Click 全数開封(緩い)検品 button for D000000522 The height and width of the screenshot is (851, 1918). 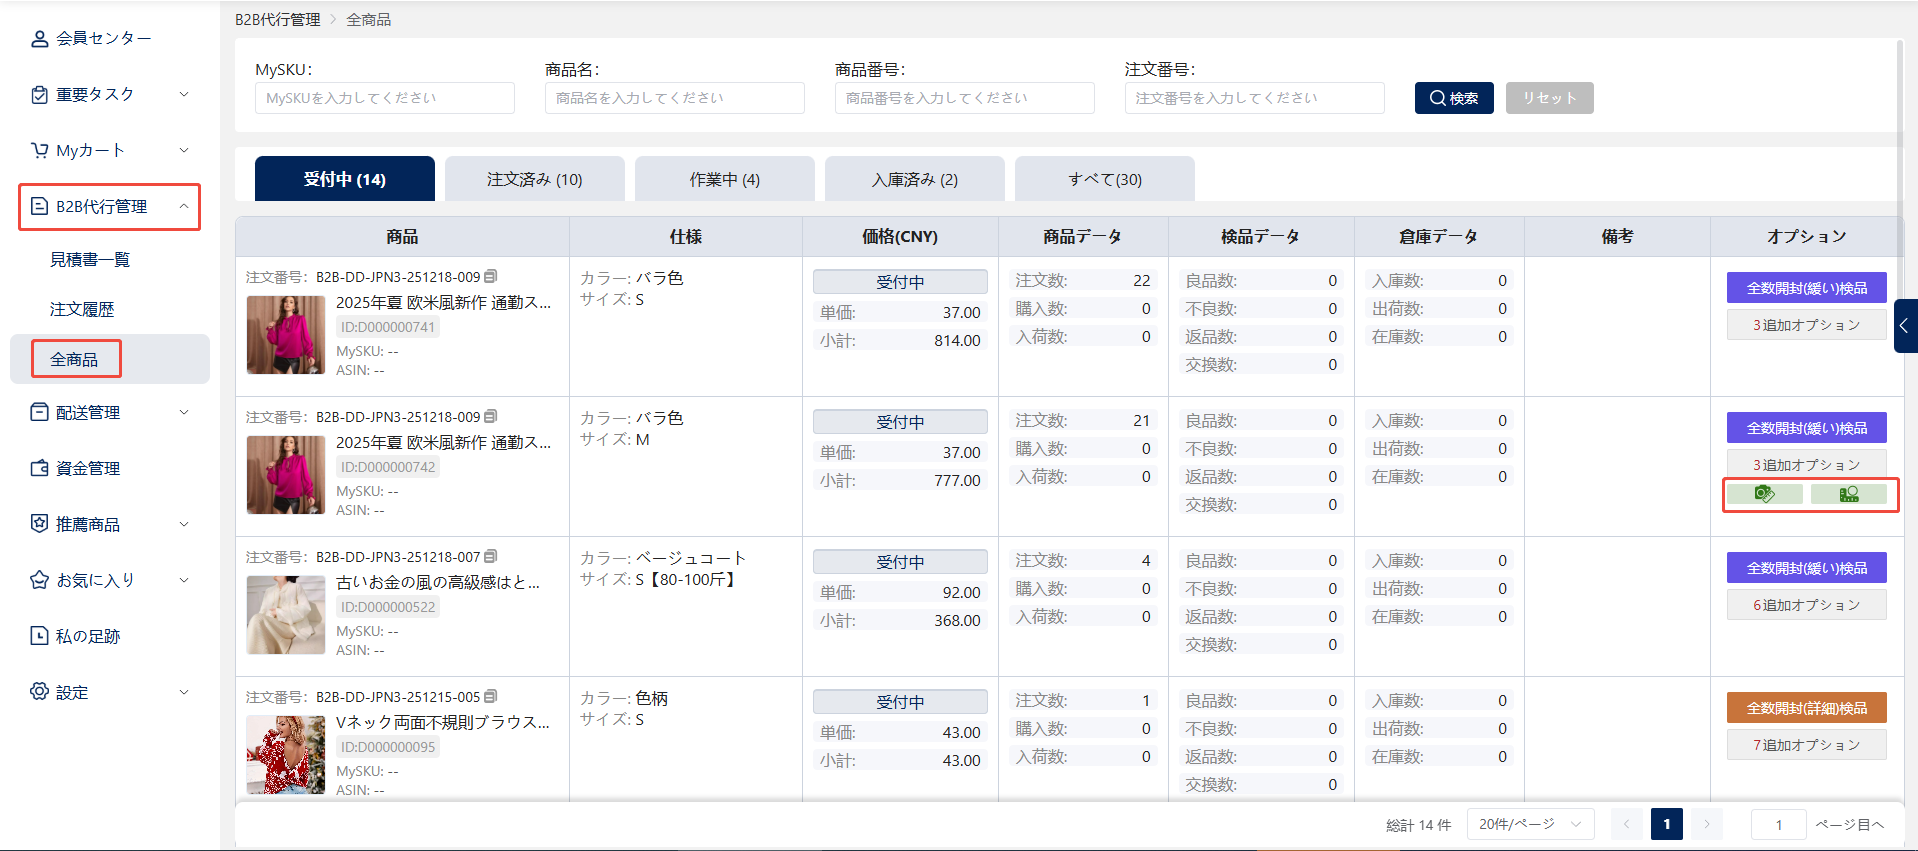[x=1807, y=568]
